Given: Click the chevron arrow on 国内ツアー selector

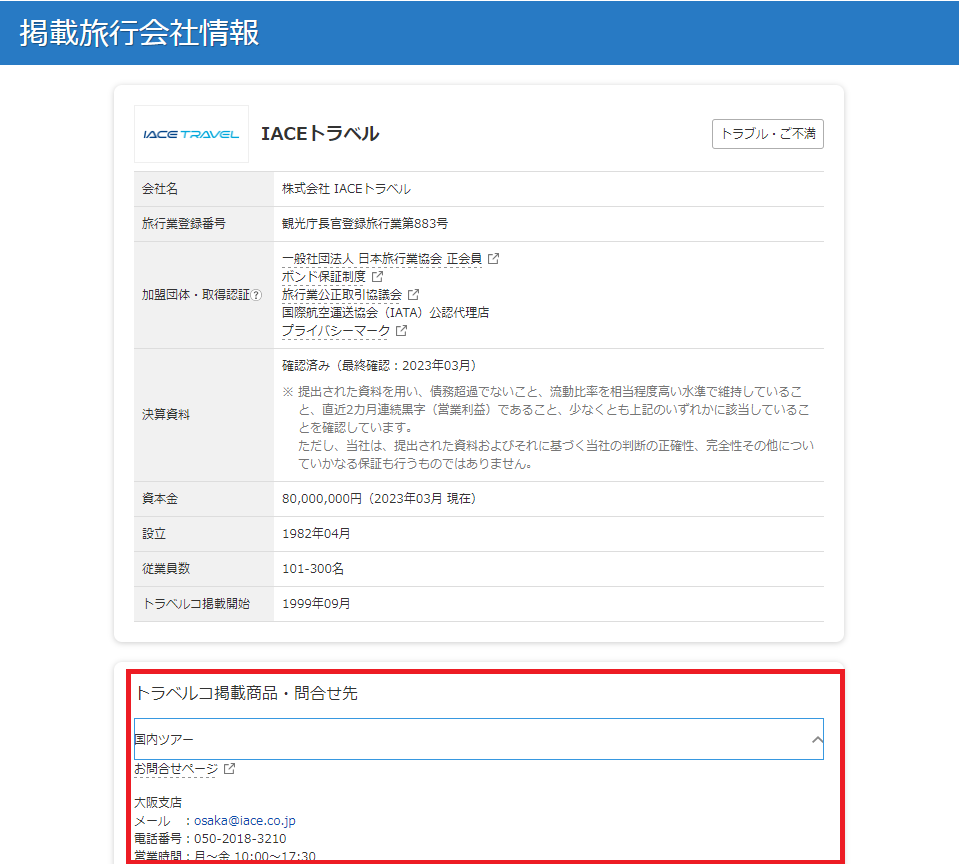Looking at the screenshot, I should pos(816,740).
